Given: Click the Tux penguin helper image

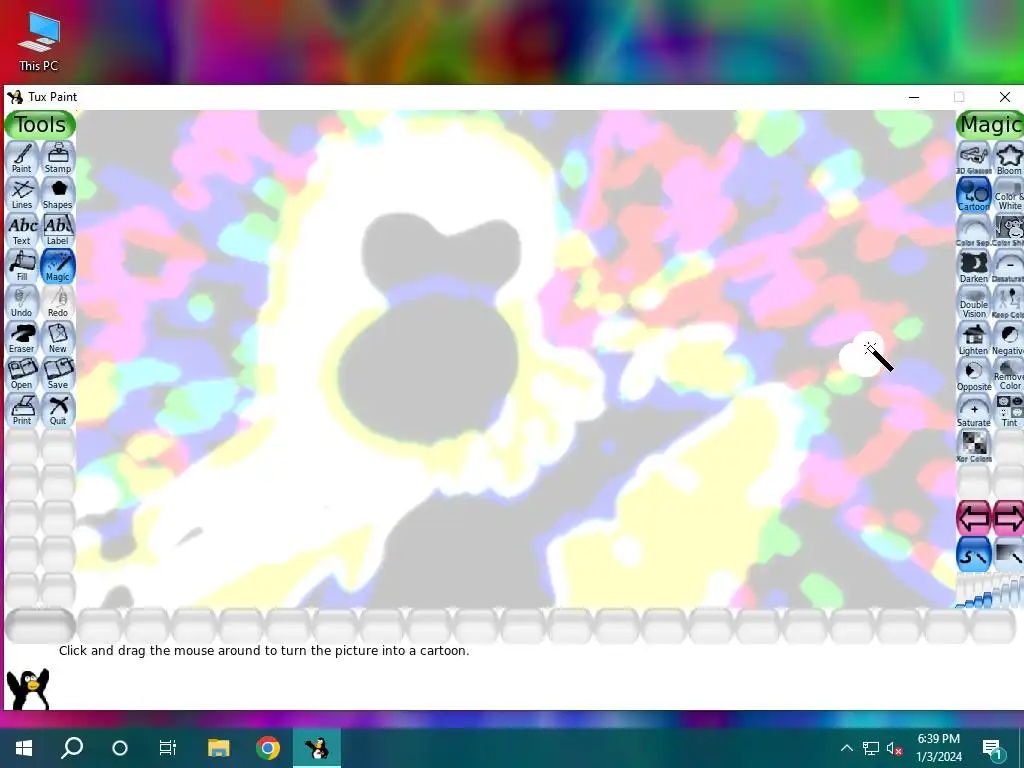Looking at the screenshot, I should coord(28,688).
